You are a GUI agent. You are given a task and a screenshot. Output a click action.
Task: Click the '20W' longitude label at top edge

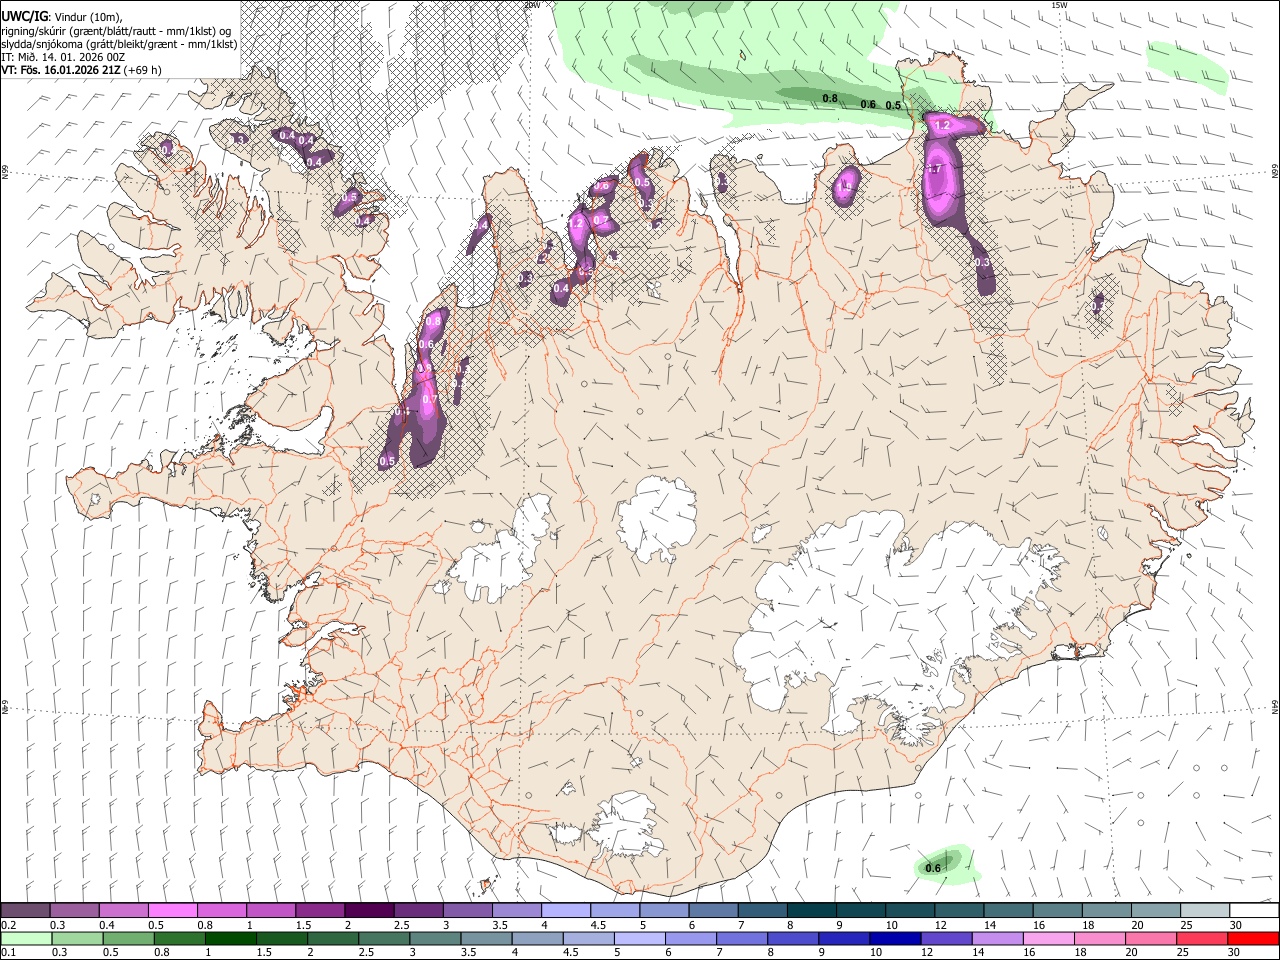click(532, 5)
